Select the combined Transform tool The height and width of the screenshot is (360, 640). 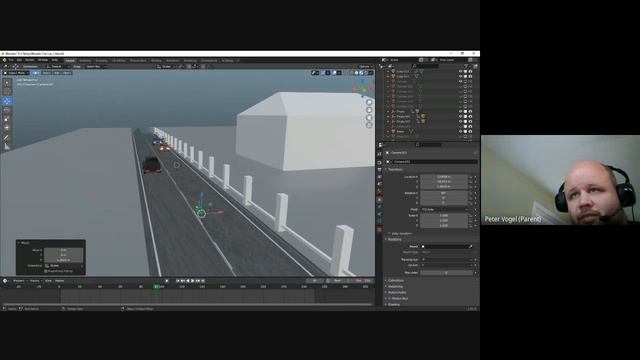click(7, 128)
